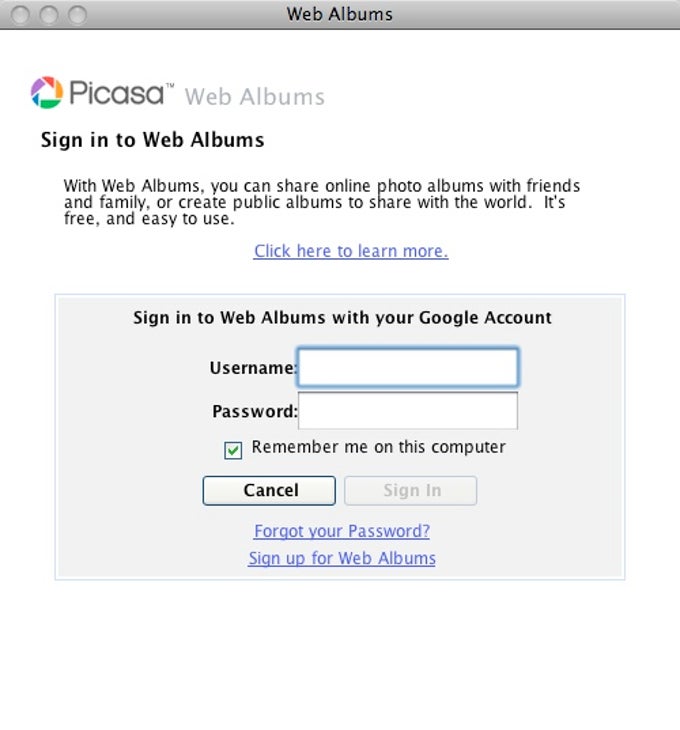This screenshot has height=730, width=680.
Task: Click the gray Web Albums logo text
Action: pos(255,97)
